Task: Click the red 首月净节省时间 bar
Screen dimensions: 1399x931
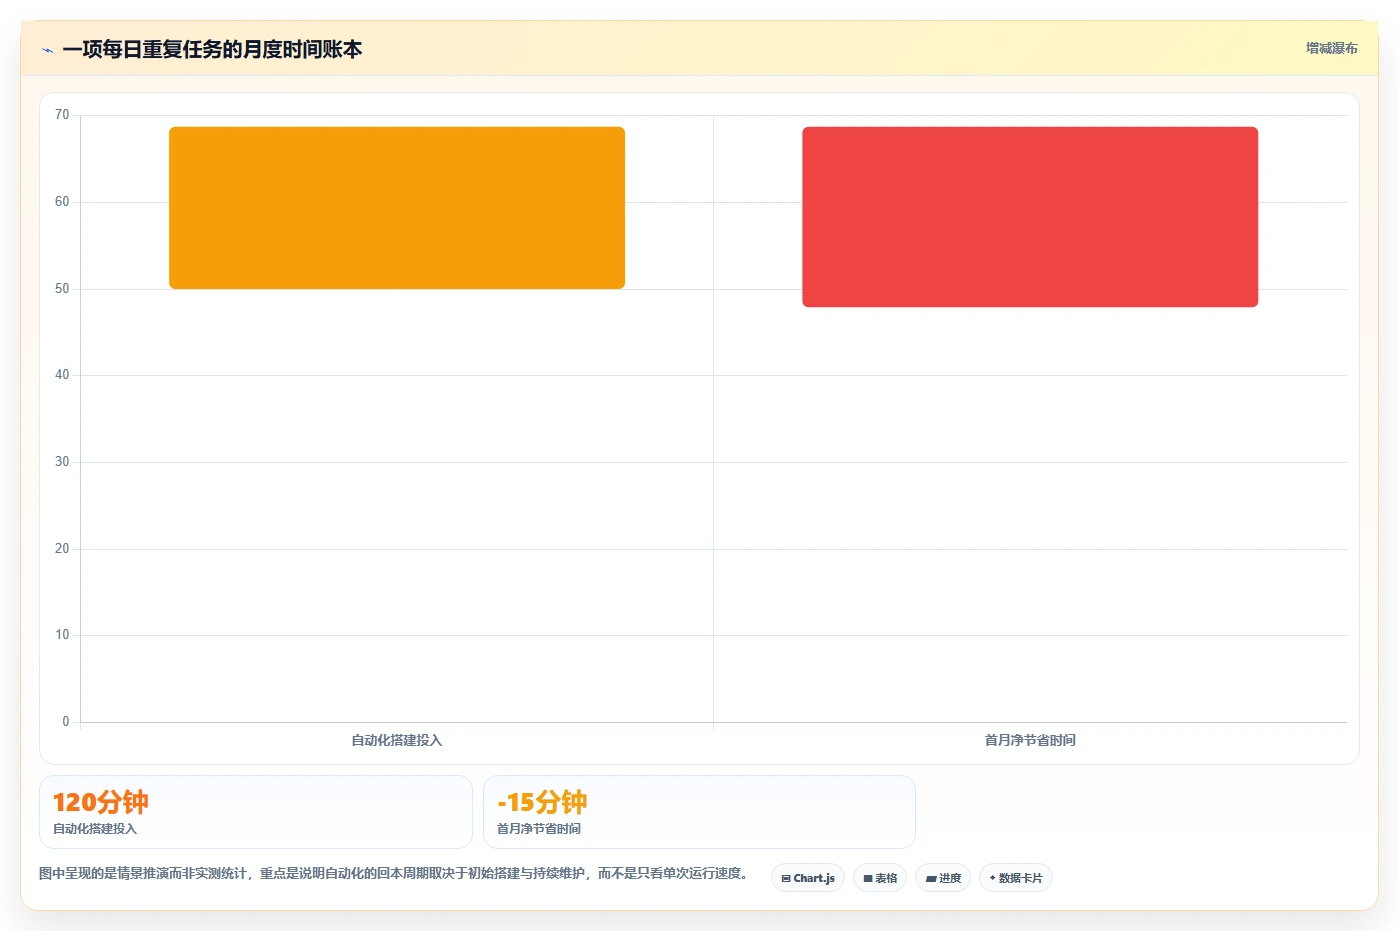Action: click(1030, 217)
